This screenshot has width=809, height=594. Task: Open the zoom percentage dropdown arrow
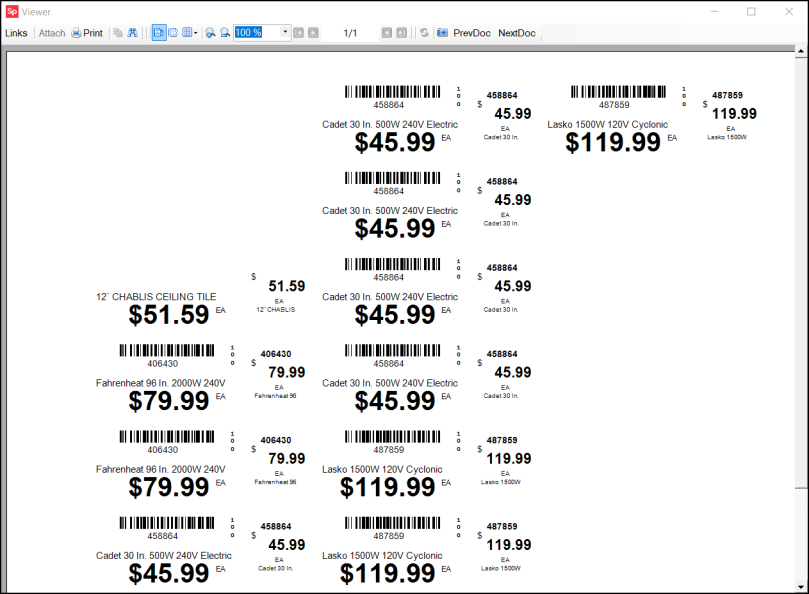285,33
